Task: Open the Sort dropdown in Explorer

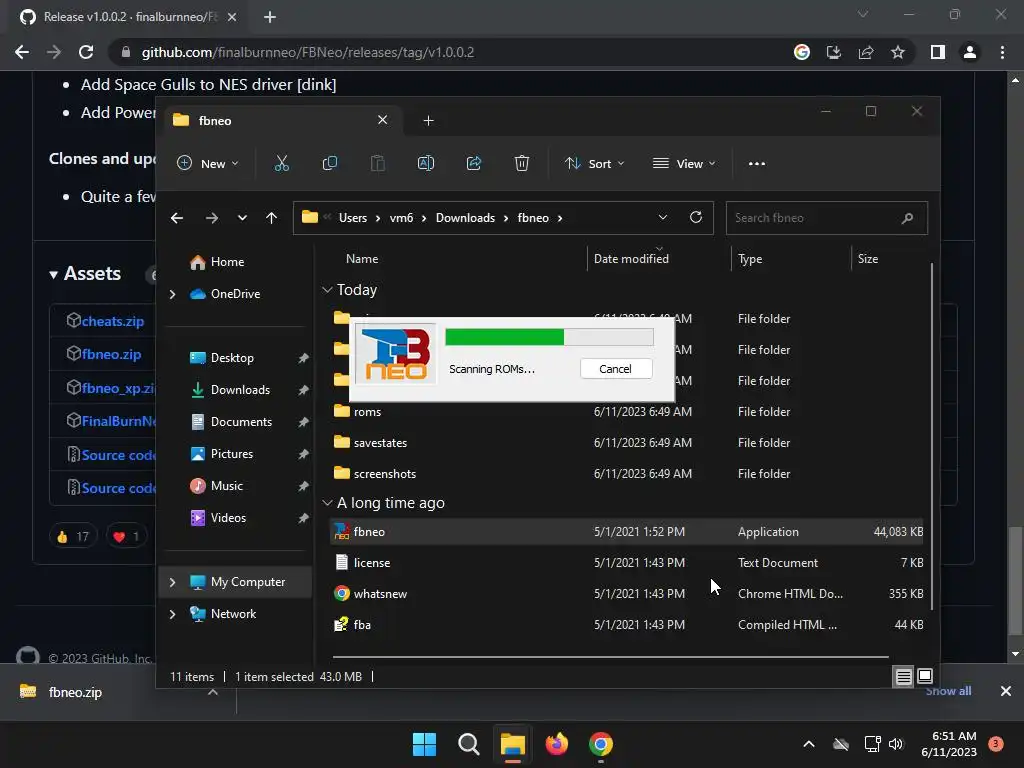Action: (x=594, y=163)
